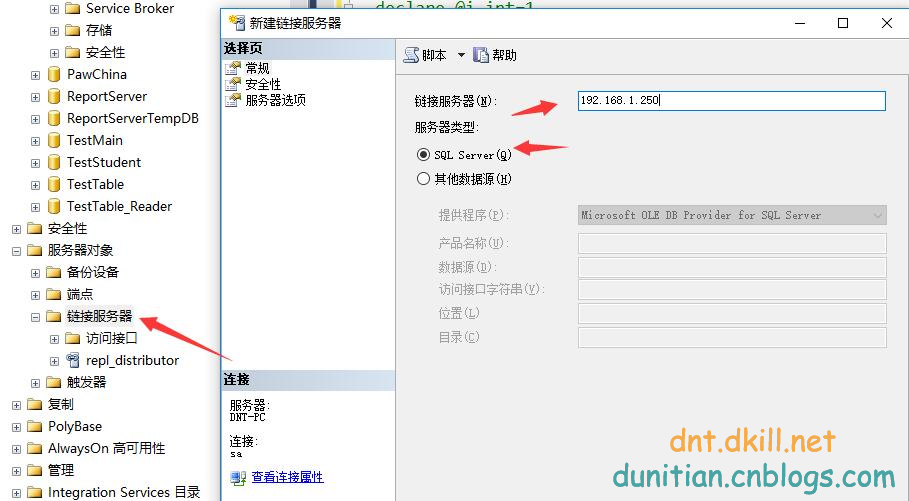909x501 pixels.
Task: Select the TestStudent tree item
Action: tap(104, 162)
